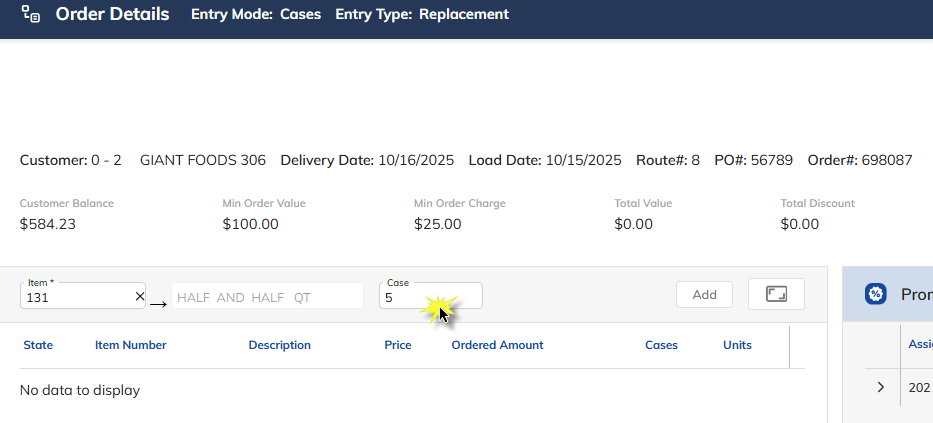Sort by Item Number column header
This screenshot has width=933, height=423.
tap(130, 345)
